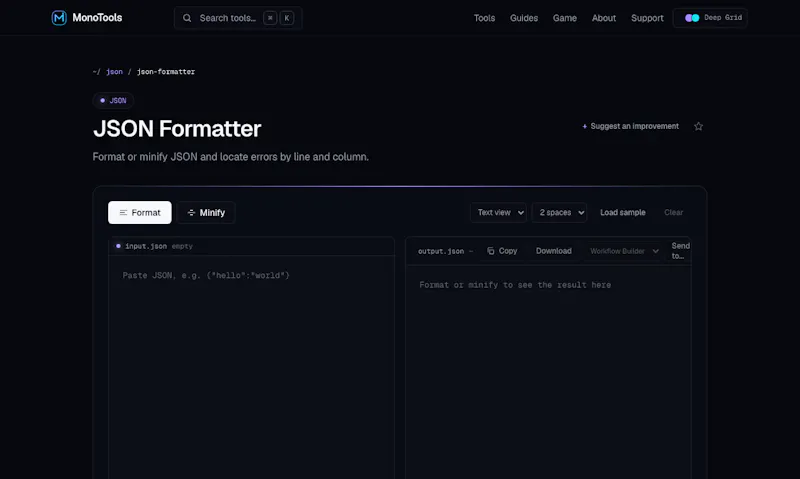Viewport: 800px width, 479px height.
Task: Click the output result pane
Action: point(548,372)
